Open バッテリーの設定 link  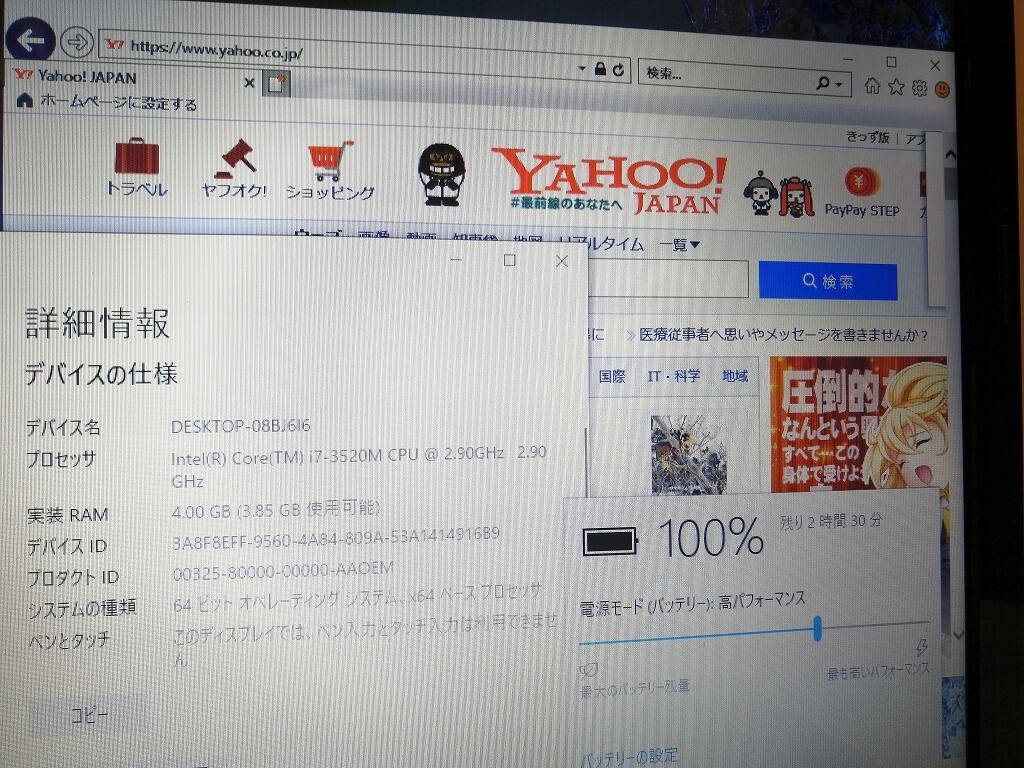pyautogui.click(x=628, y=758)
